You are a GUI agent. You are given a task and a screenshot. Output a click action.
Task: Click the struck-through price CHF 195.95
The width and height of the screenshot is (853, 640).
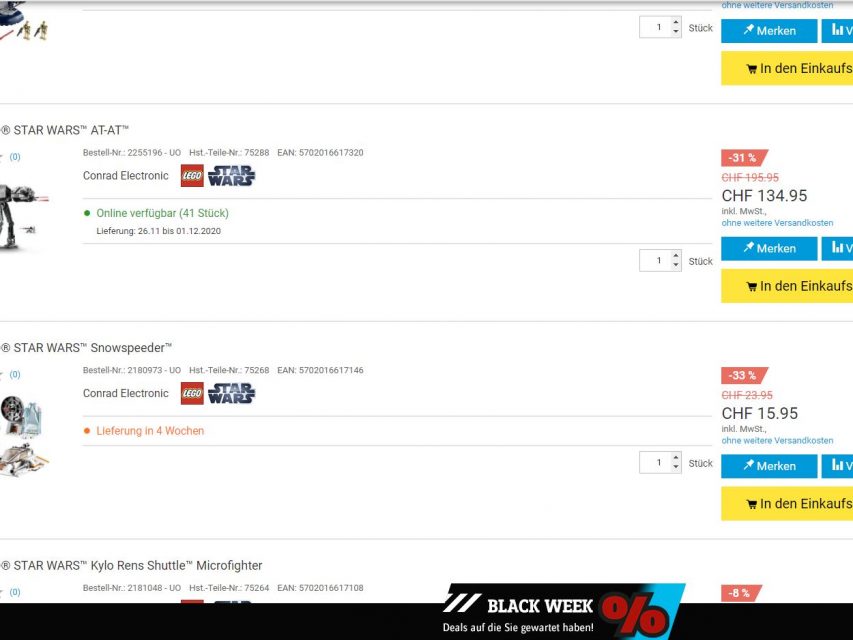[x=750, y=177]
